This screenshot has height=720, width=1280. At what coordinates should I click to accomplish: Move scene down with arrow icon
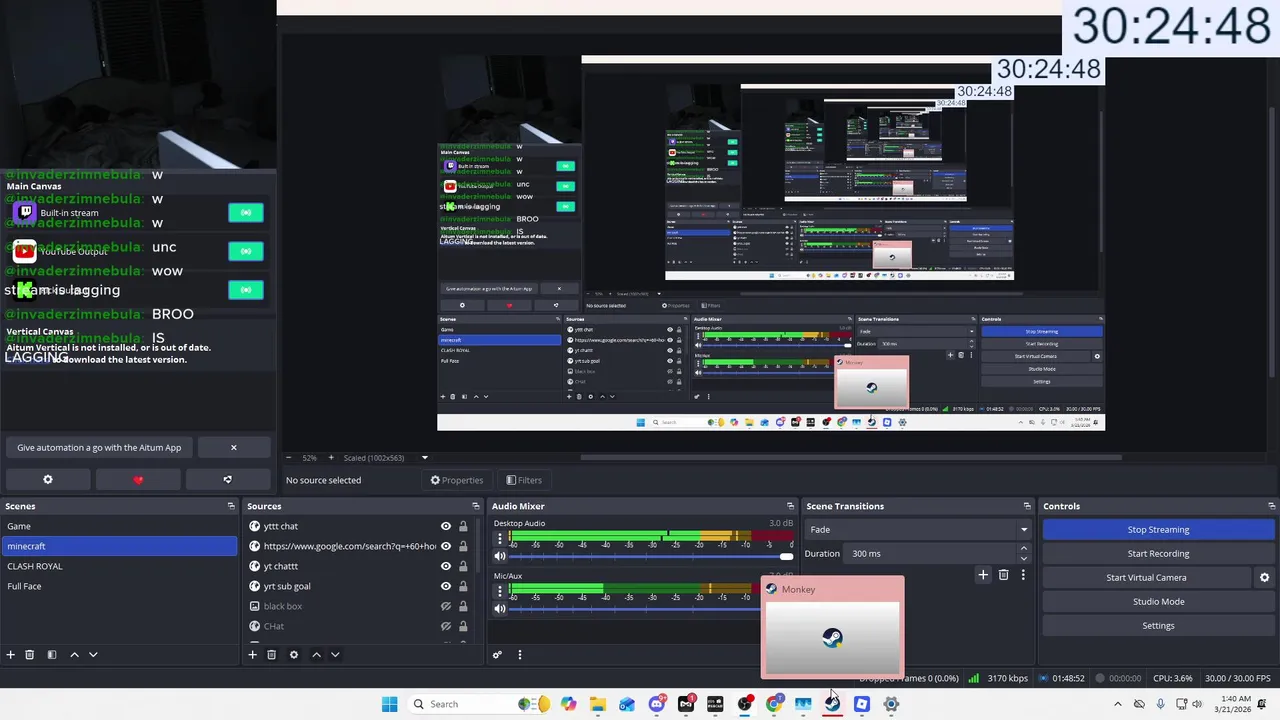coord(93,654)
